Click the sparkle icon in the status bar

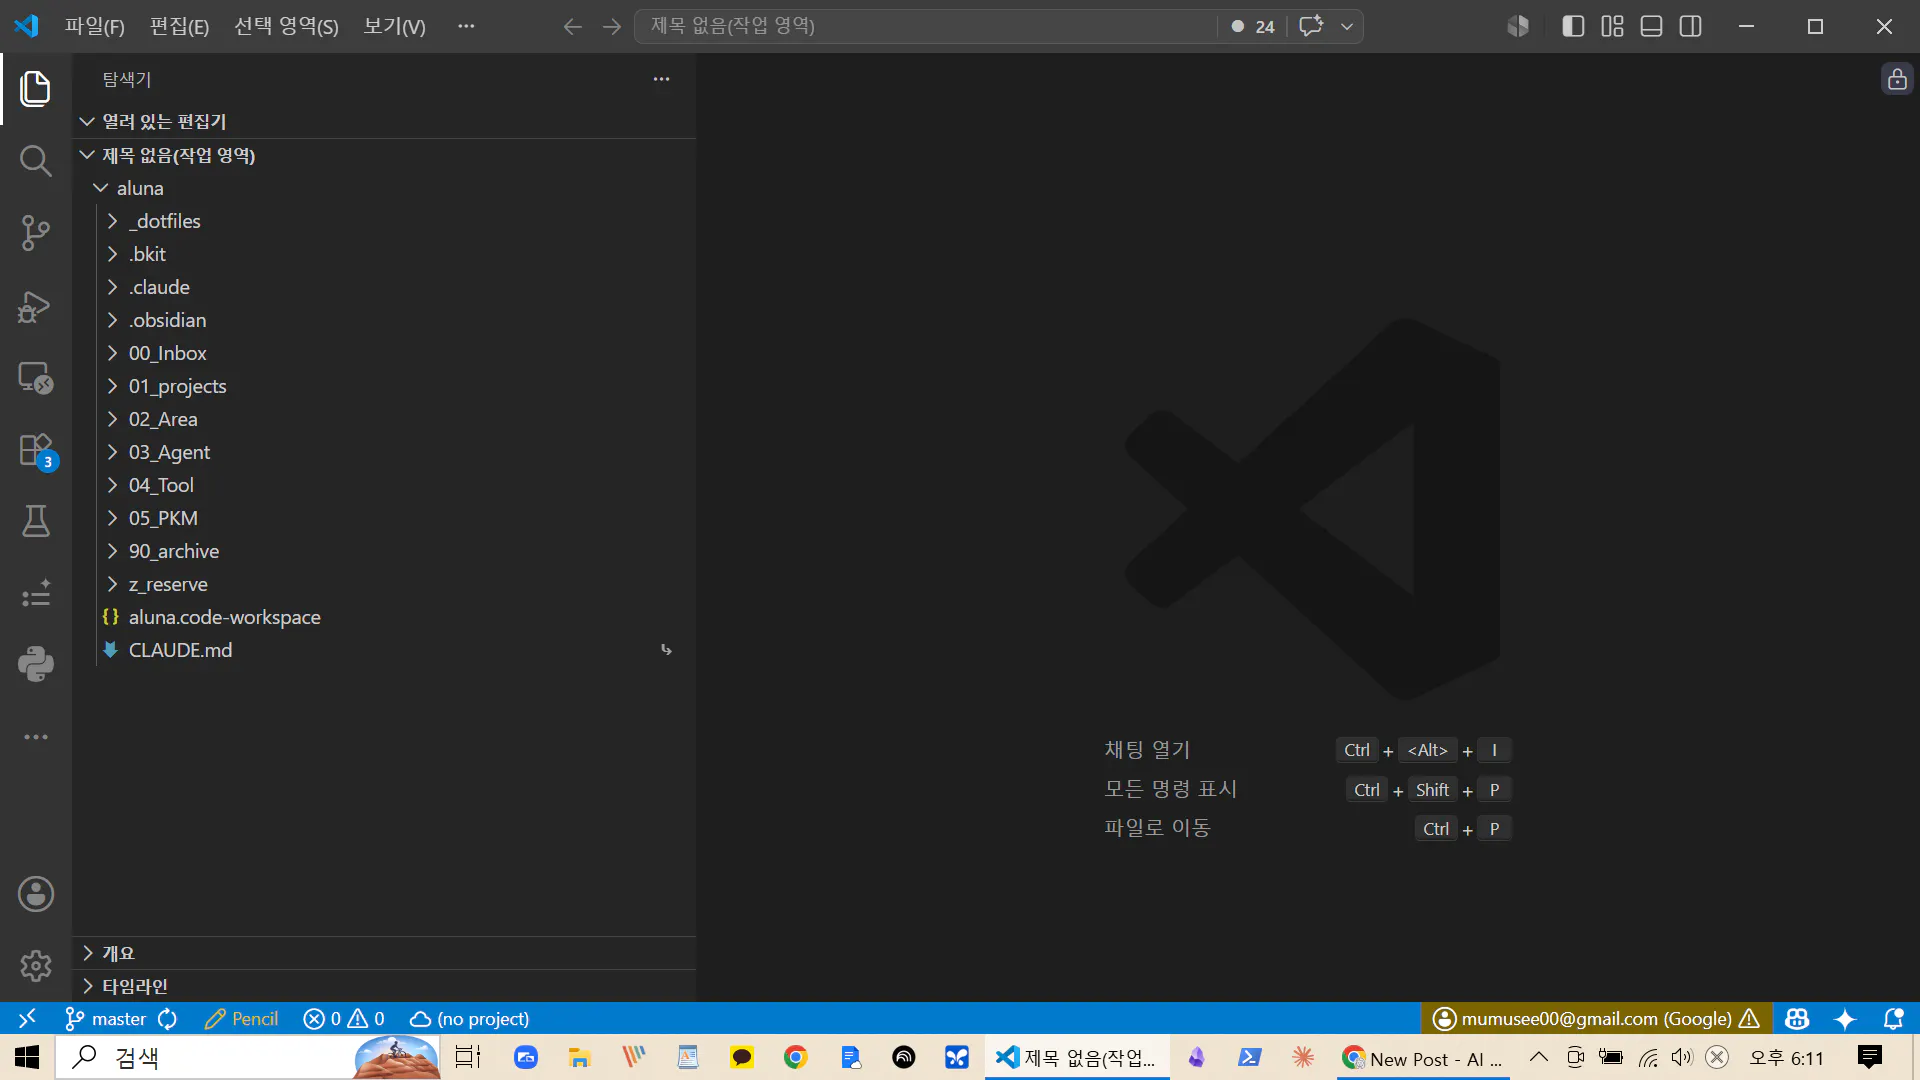click(x=1845, y=1019)
